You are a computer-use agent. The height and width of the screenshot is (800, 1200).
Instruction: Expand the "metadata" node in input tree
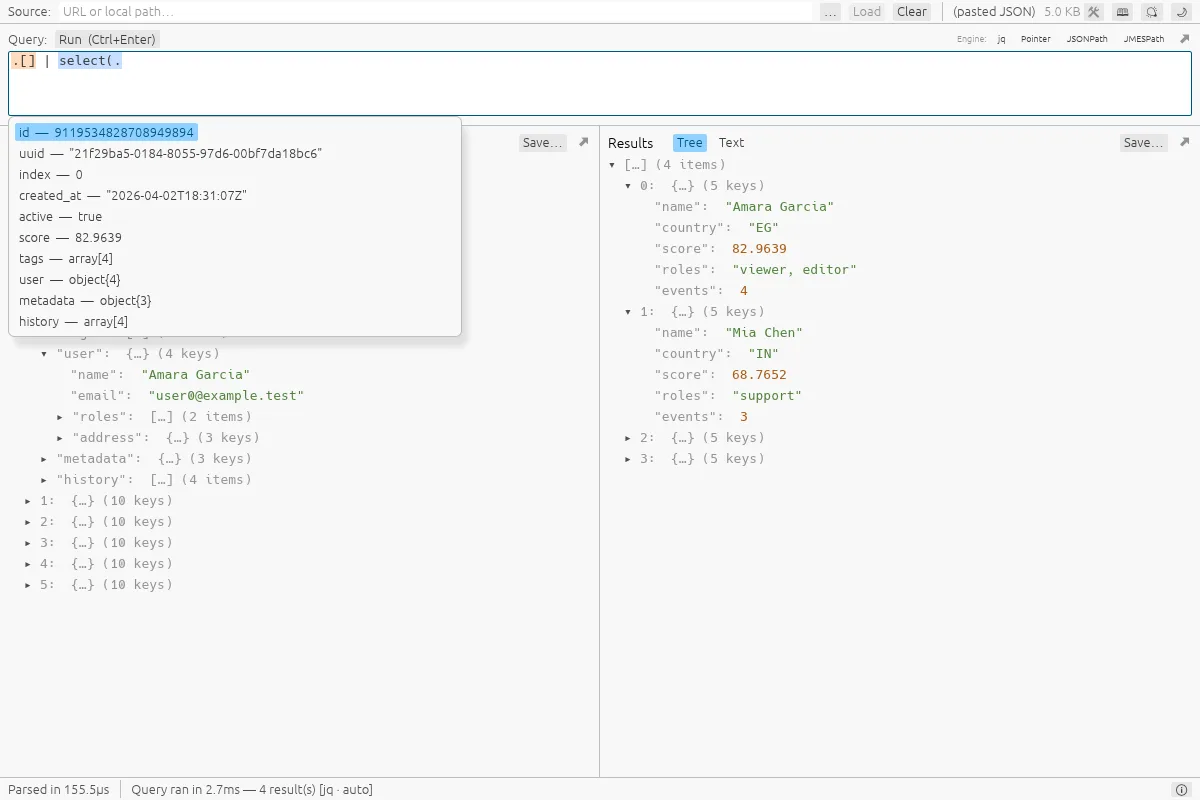pos(44,459)
